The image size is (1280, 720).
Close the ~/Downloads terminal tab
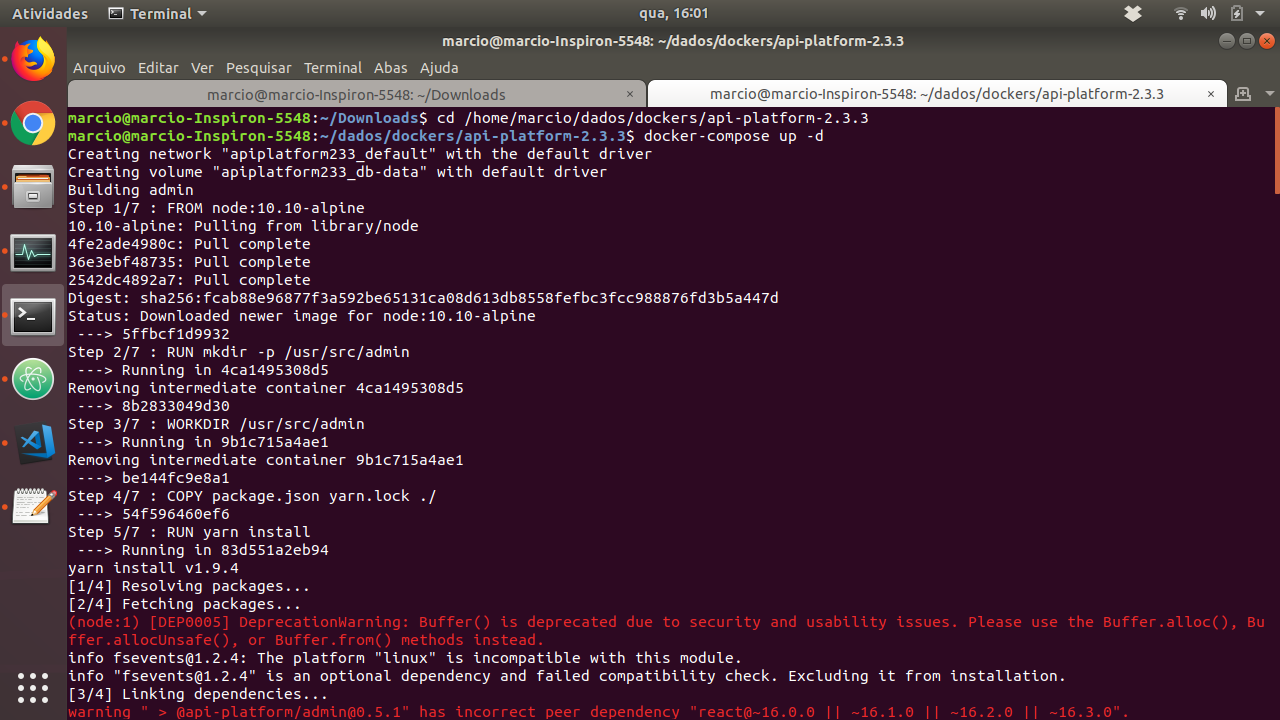[630, 94]
